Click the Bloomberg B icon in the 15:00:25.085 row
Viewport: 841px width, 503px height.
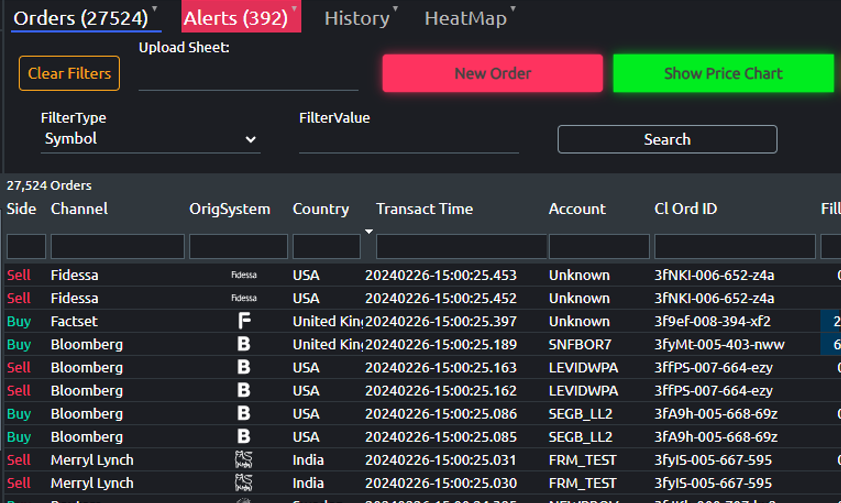pos(244,436)
